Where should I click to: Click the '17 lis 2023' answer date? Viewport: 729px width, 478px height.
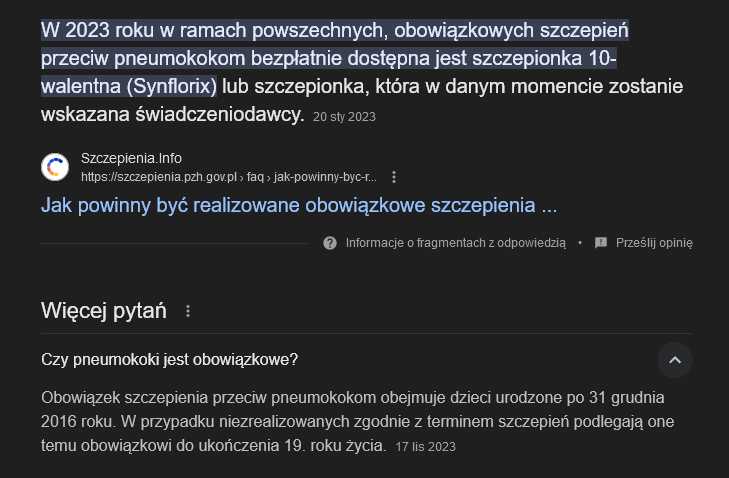[425, 447]
